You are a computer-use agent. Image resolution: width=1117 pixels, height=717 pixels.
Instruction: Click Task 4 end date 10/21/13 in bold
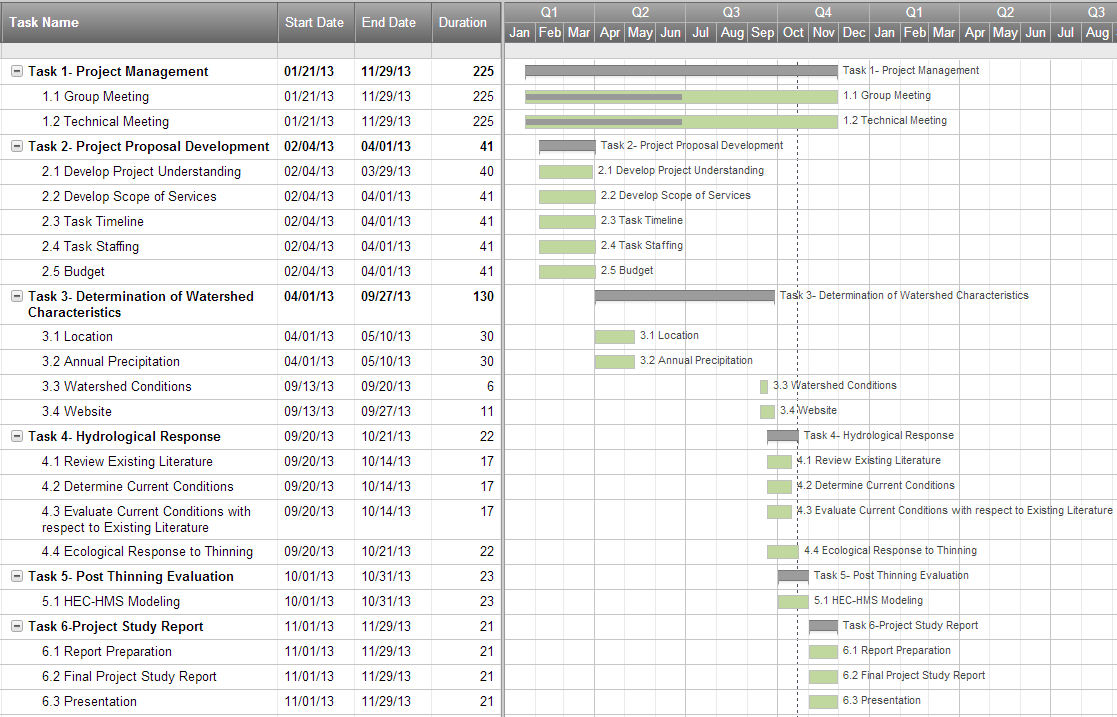385,436
